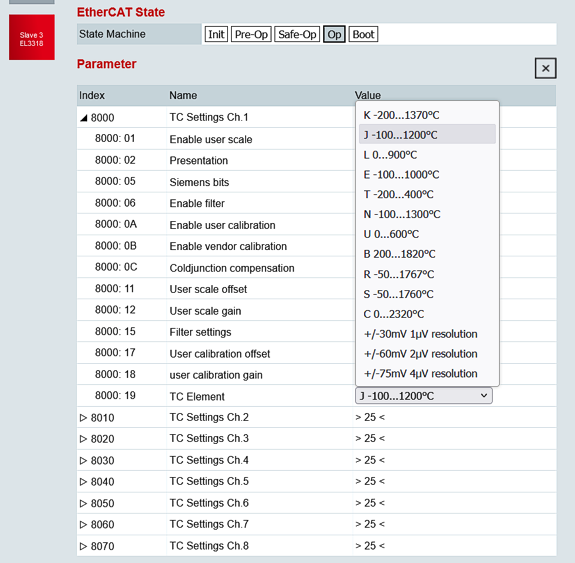Choose R -50...1767°C thermocouple option
The width and height of the screenshot is (575, 563).
click(427, 274)
